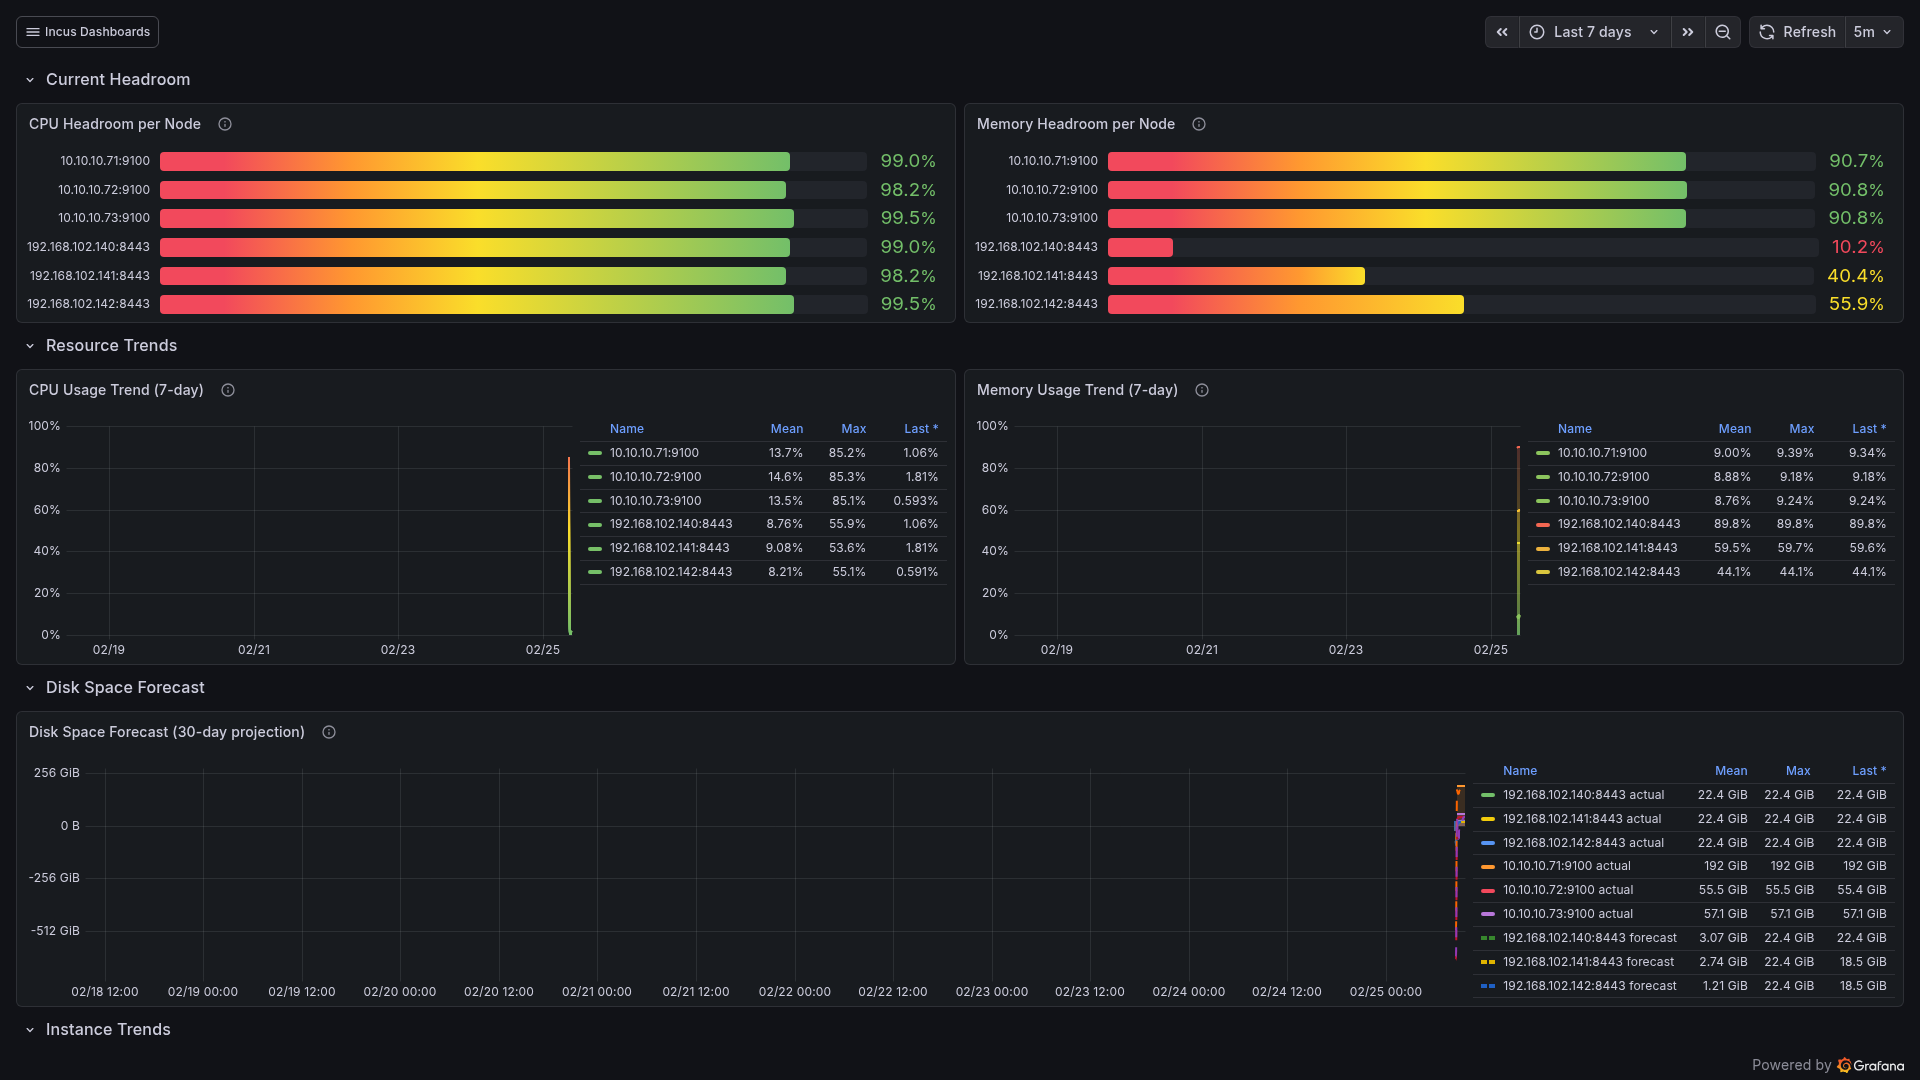Select 192.168.102.142:8443 forecast legend entry

tap(1590, 986)
